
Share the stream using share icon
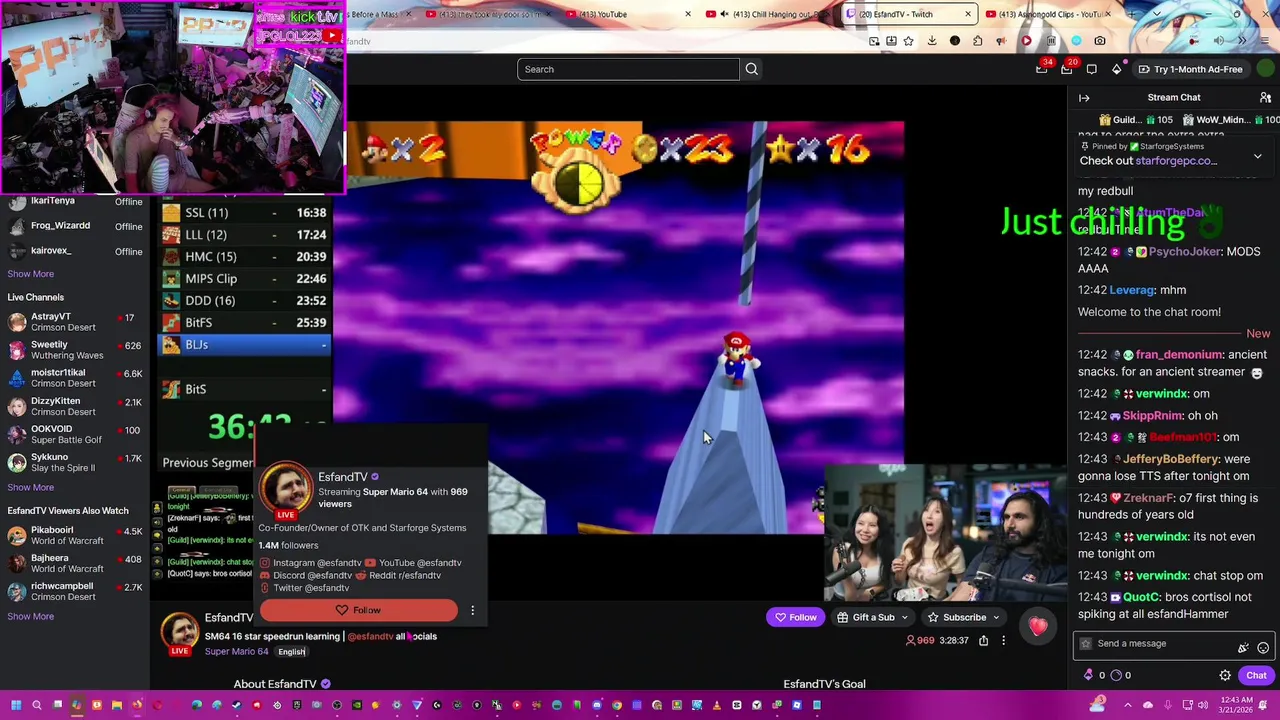983,640
